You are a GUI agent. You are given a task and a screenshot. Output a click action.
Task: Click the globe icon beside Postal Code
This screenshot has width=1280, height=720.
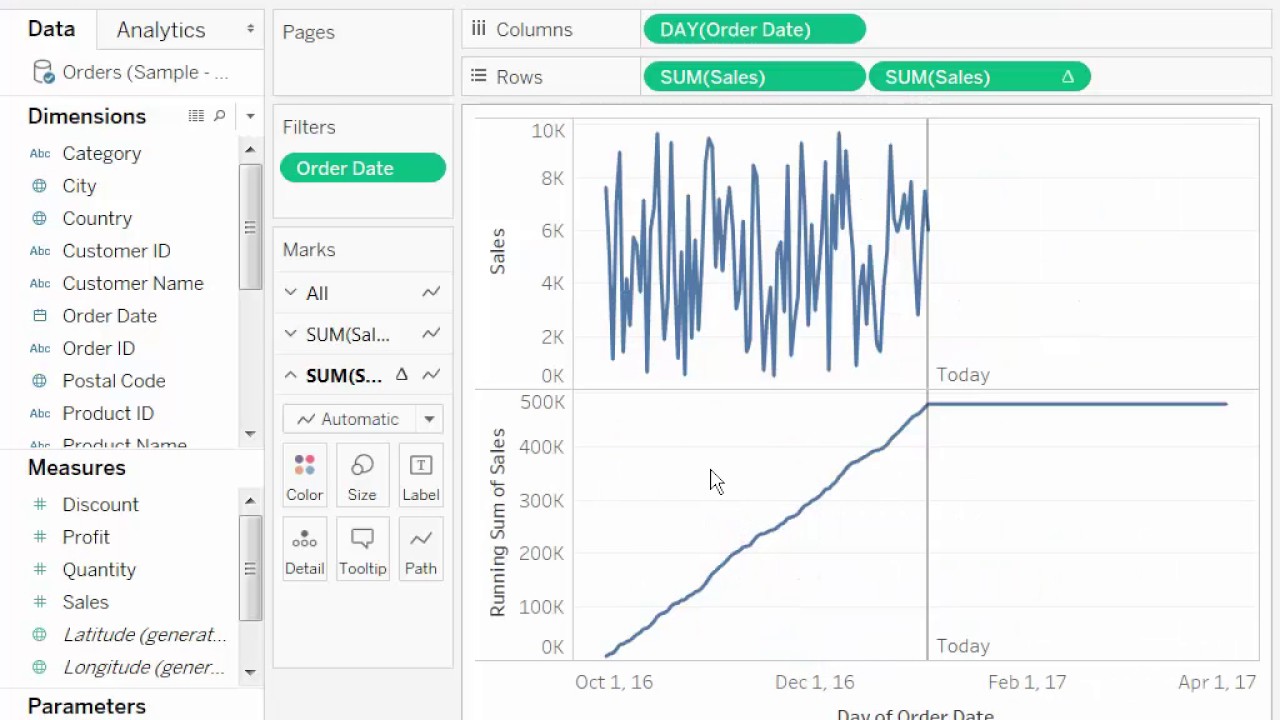click(x=40, y=381)
